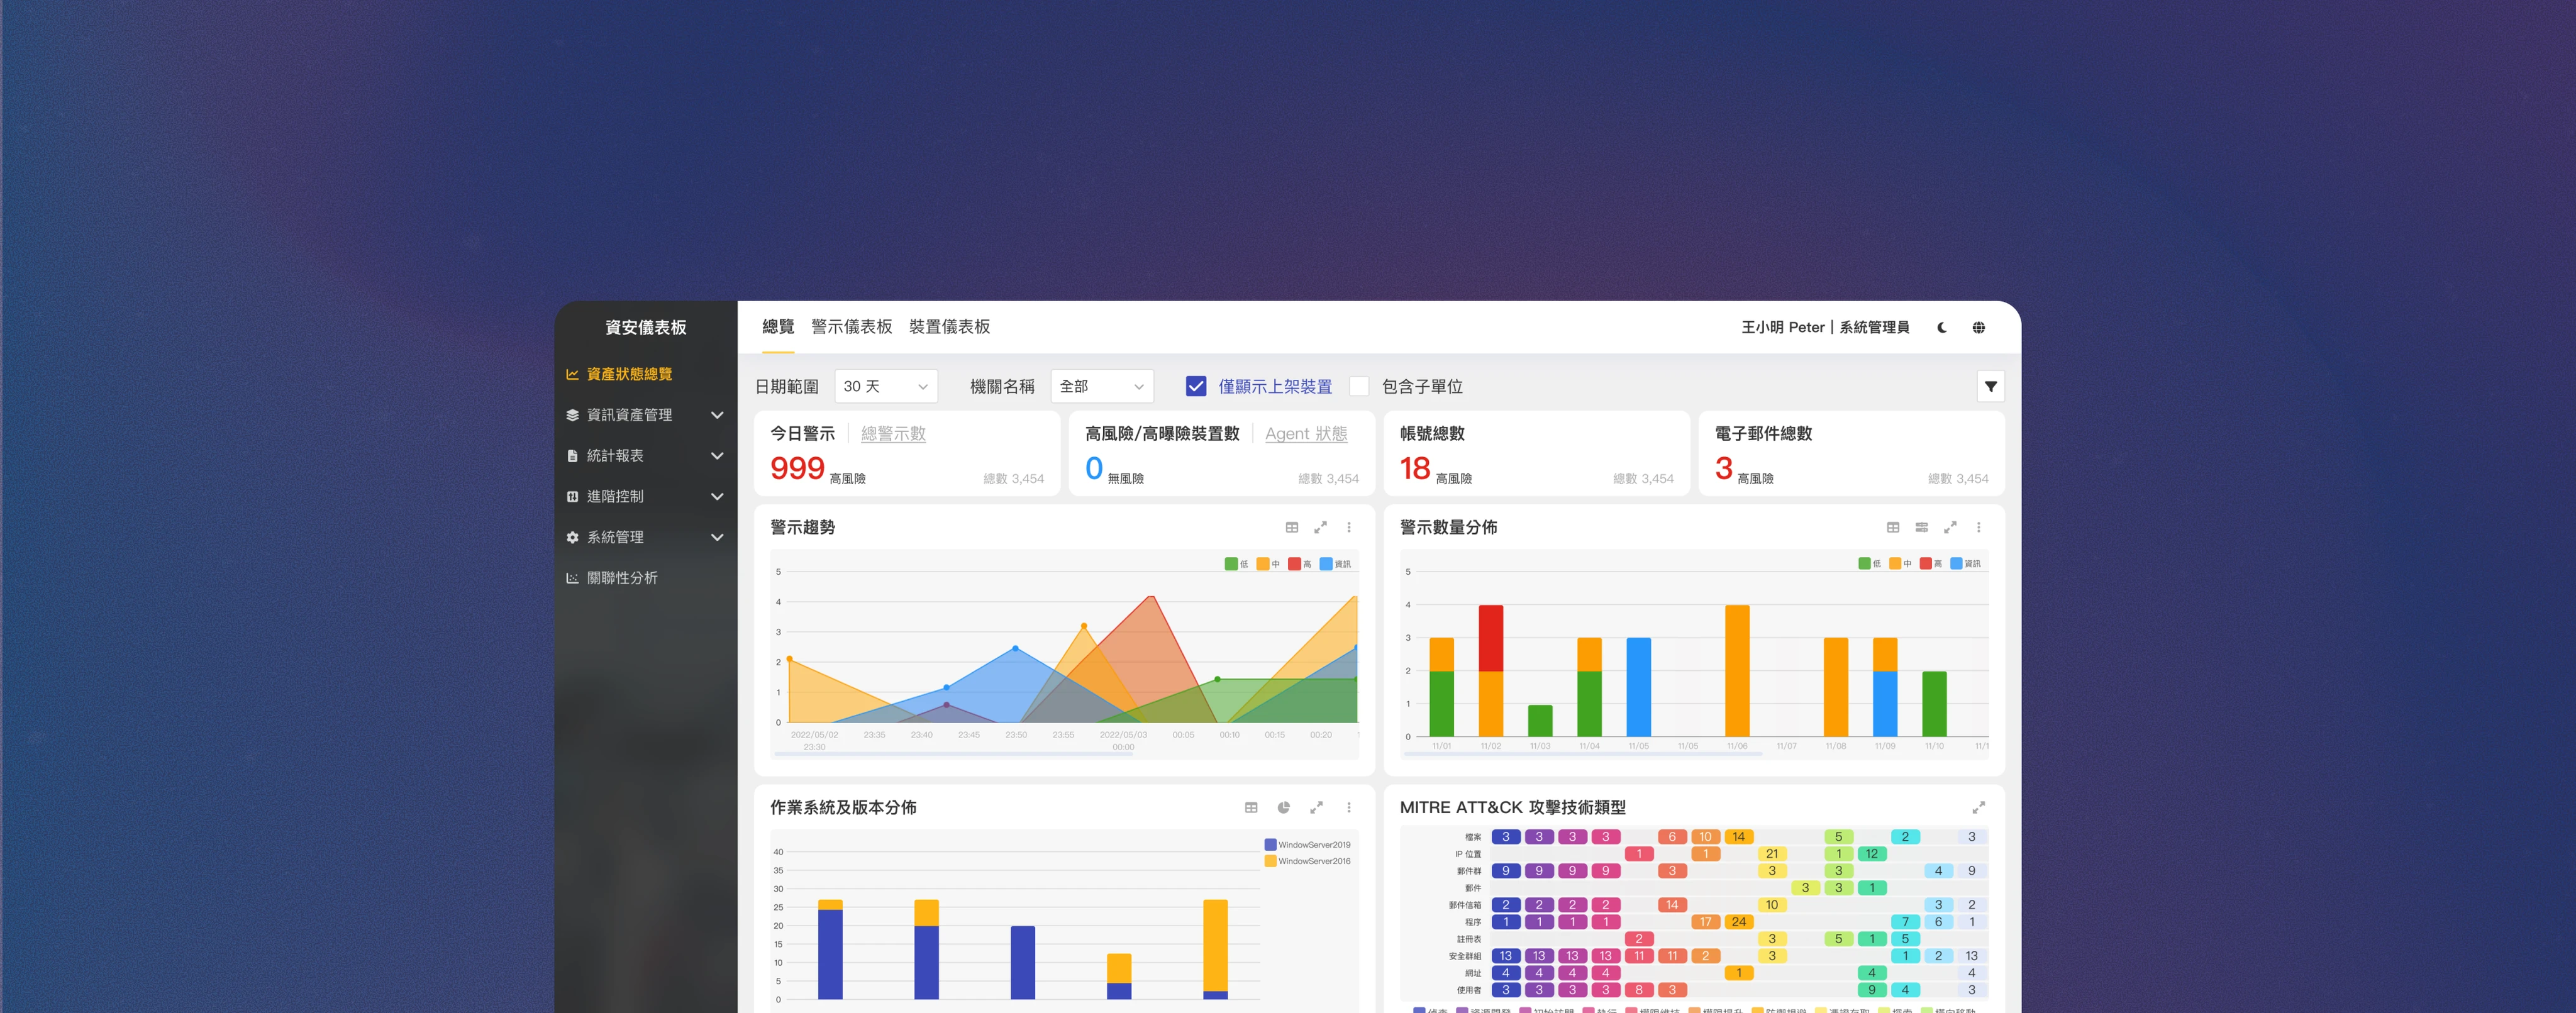This screenshot has height=1013, width=2576.
Task: Switch to the 總覽 tab
Action: tap(777, 327)
